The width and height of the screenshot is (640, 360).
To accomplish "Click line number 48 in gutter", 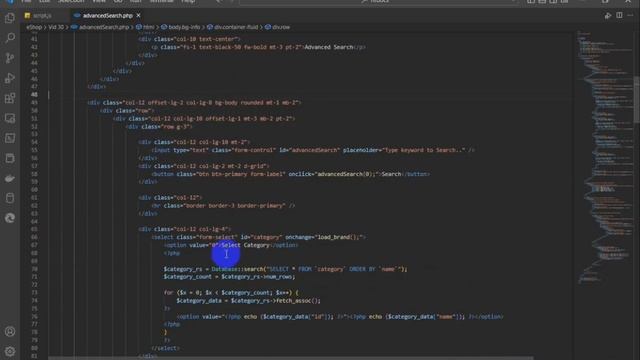I will tap(34, 94).
